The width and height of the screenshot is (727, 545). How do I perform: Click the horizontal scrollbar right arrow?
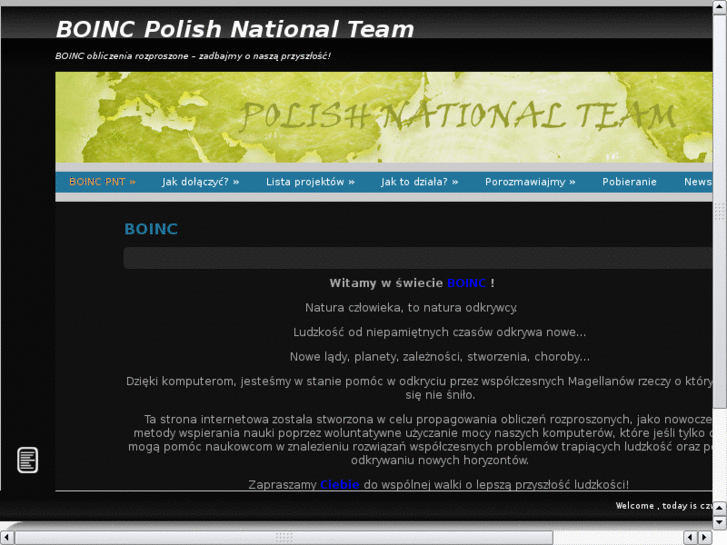tap(705, 538)
